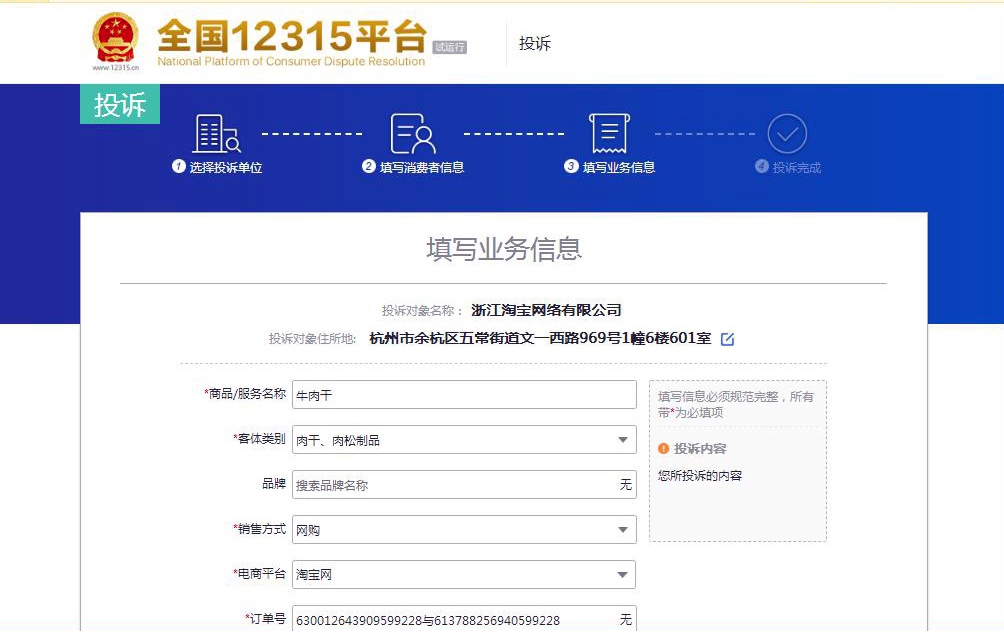Click the orange 投诉内容 alert icon
The image size is (1004, 634).
665,446
